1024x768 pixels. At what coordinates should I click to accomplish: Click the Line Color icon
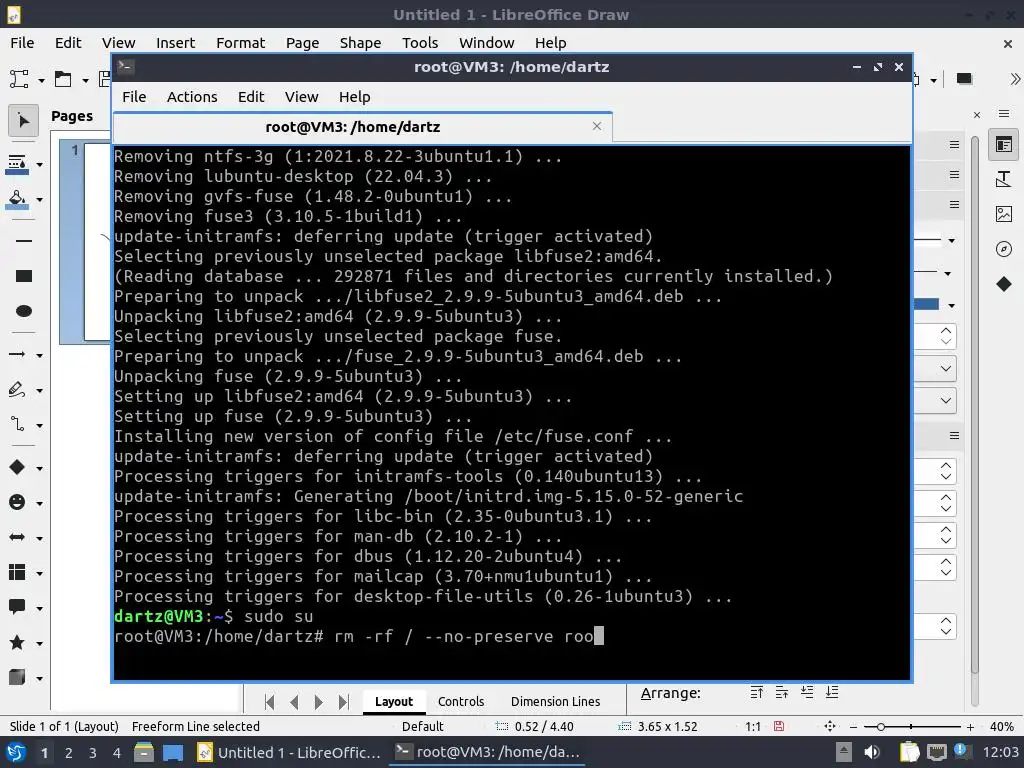18,164
